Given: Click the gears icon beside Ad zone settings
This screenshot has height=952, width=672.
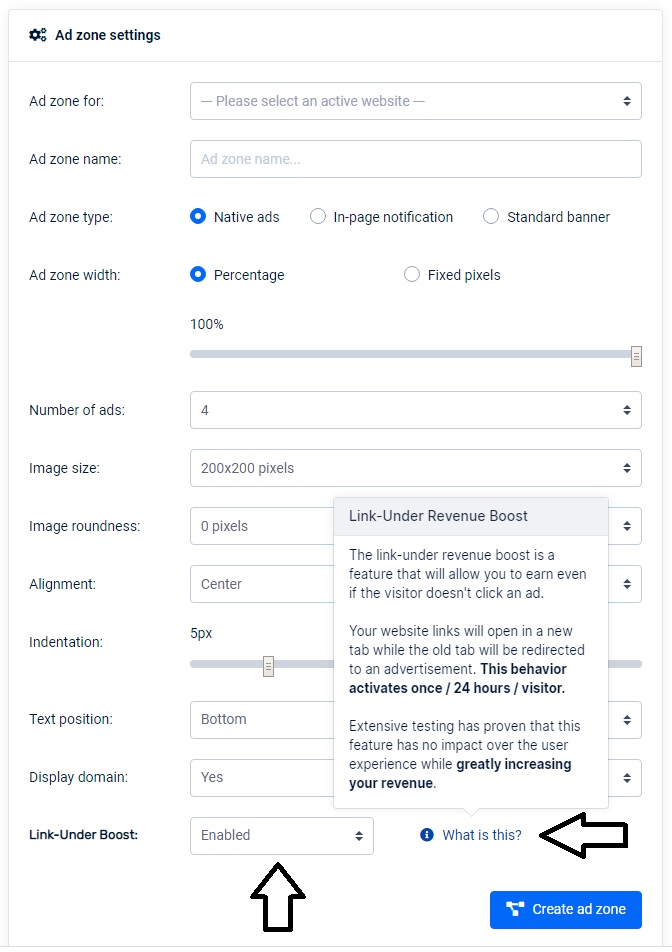Looking at the screenshot, I should point(38,35).
